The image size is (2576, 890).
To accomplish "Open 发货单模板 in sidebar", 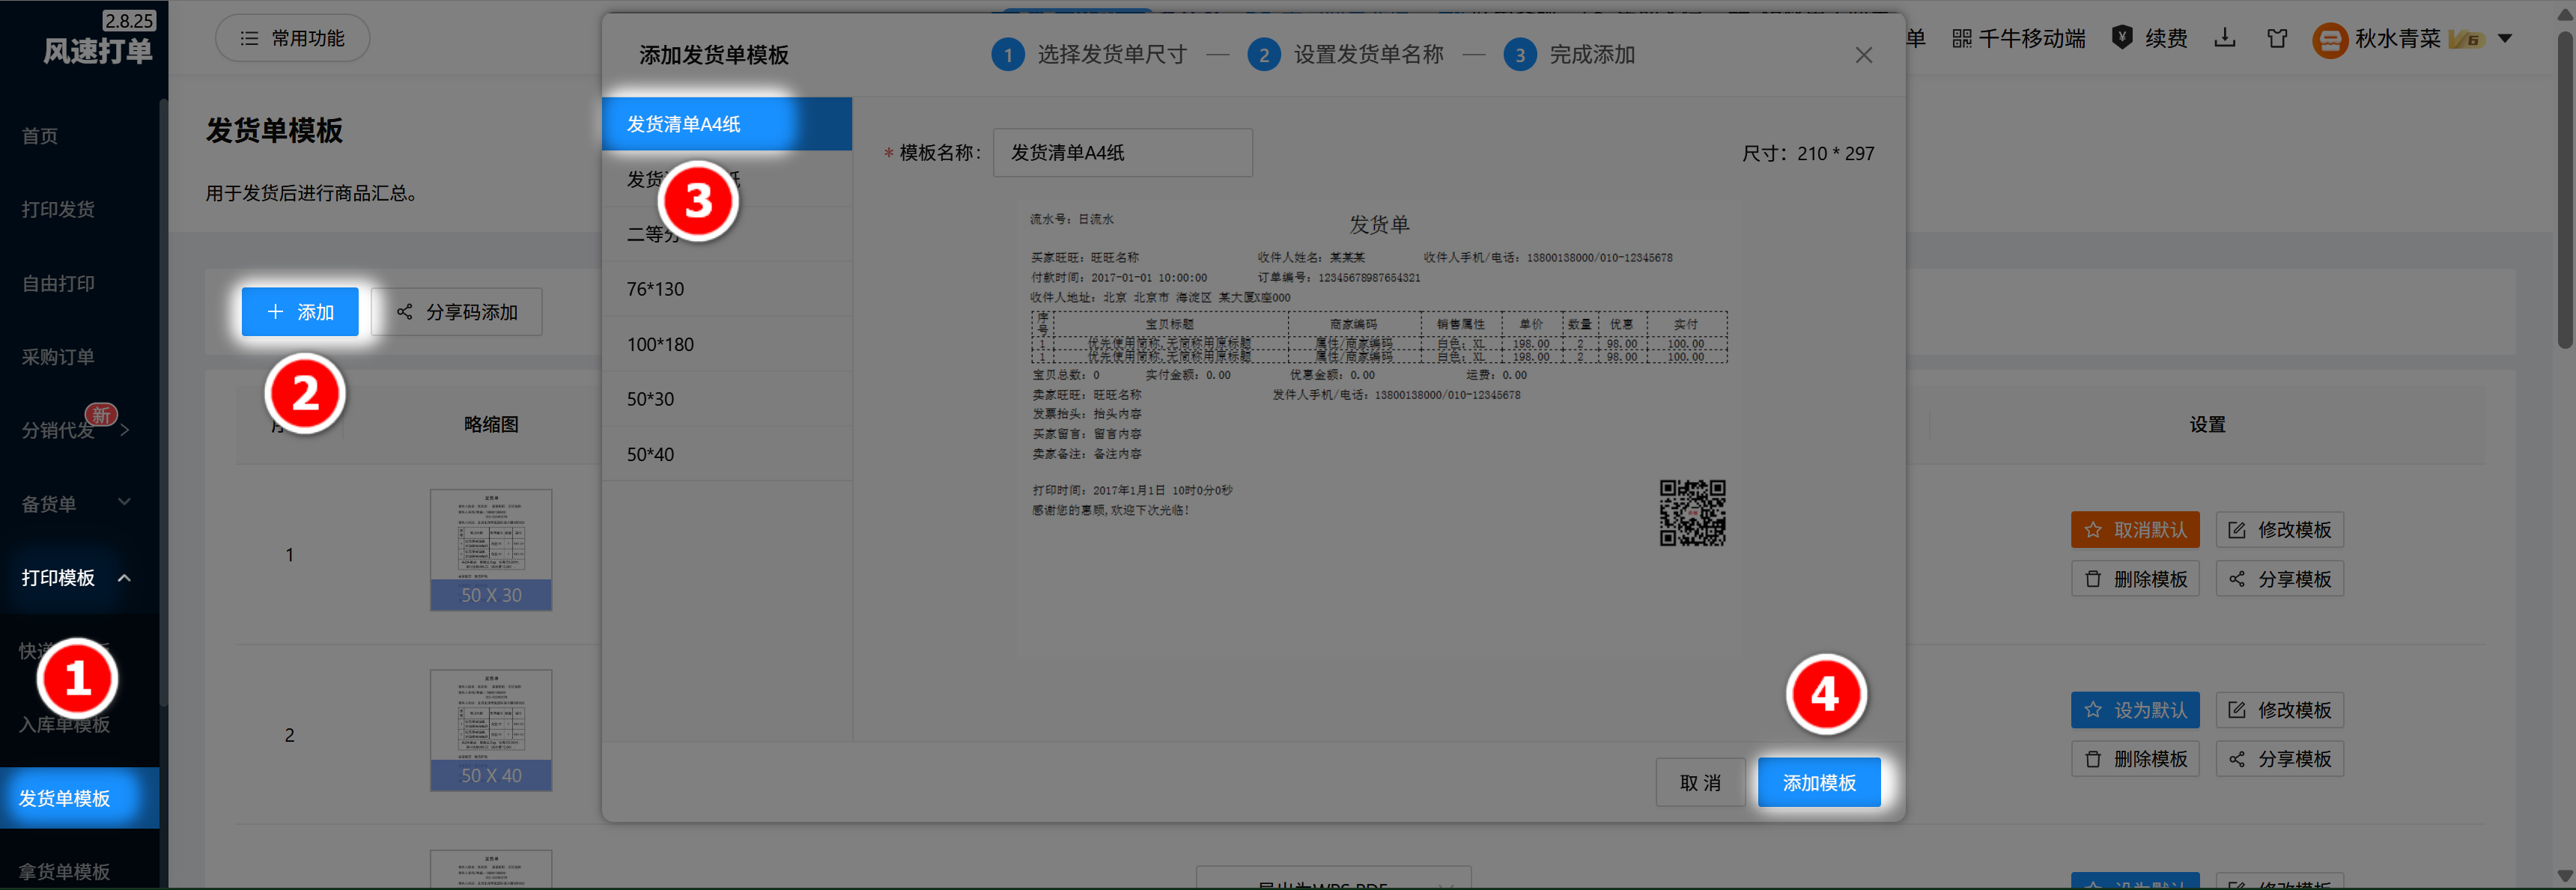I will (80, 798).
